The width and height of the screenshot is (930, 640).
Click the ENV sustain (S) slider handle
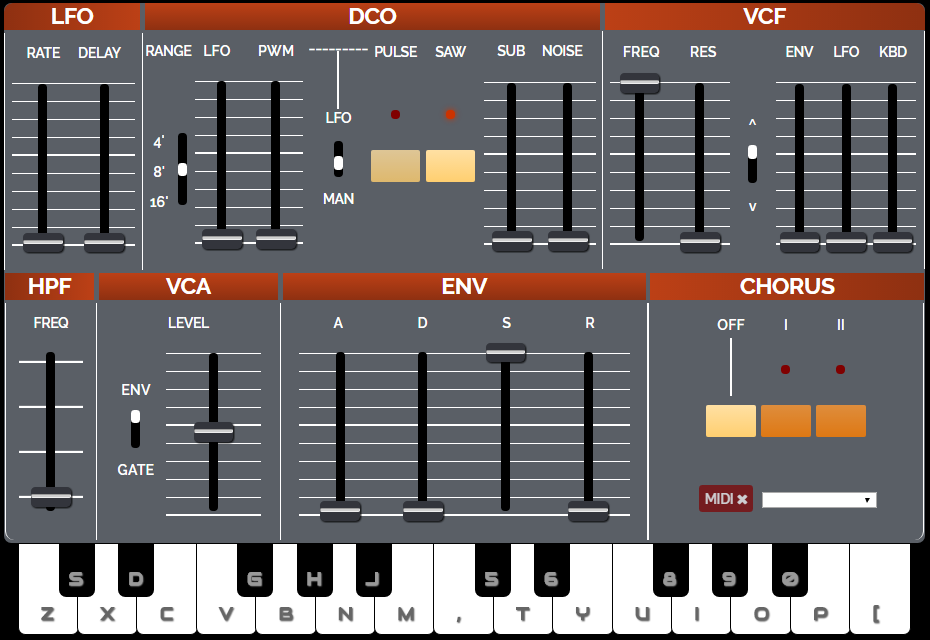point(506,352)
